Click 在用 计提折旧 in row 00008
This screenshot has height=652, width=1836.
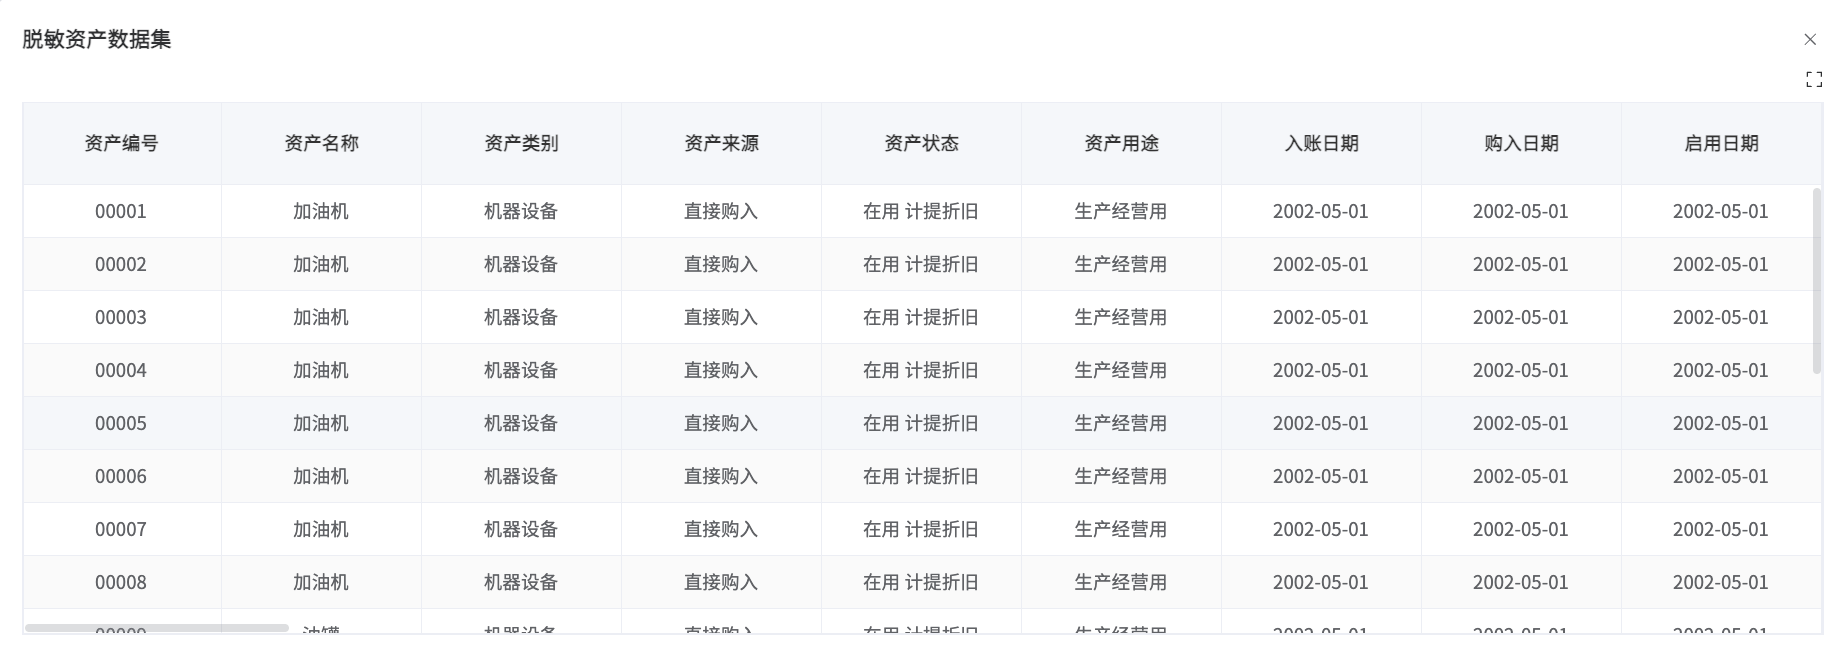point(921,583)
